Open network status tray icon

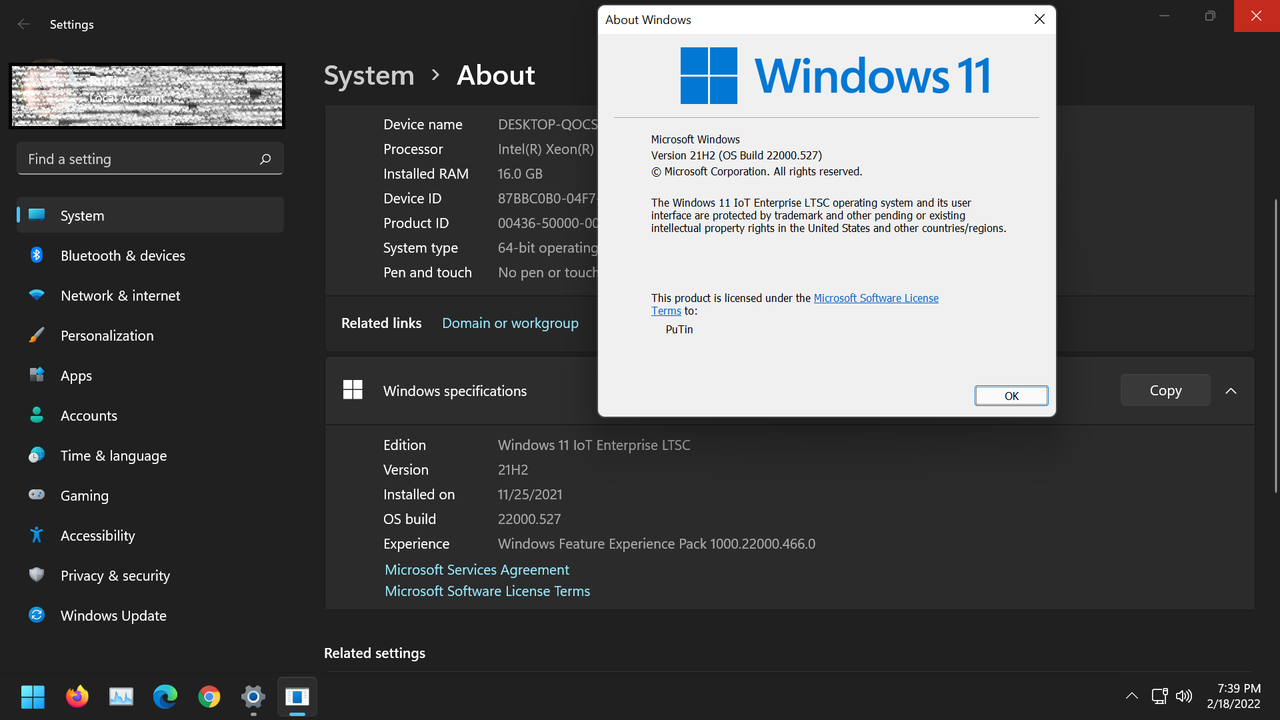pyautogui.click(x=1159, y=696)
